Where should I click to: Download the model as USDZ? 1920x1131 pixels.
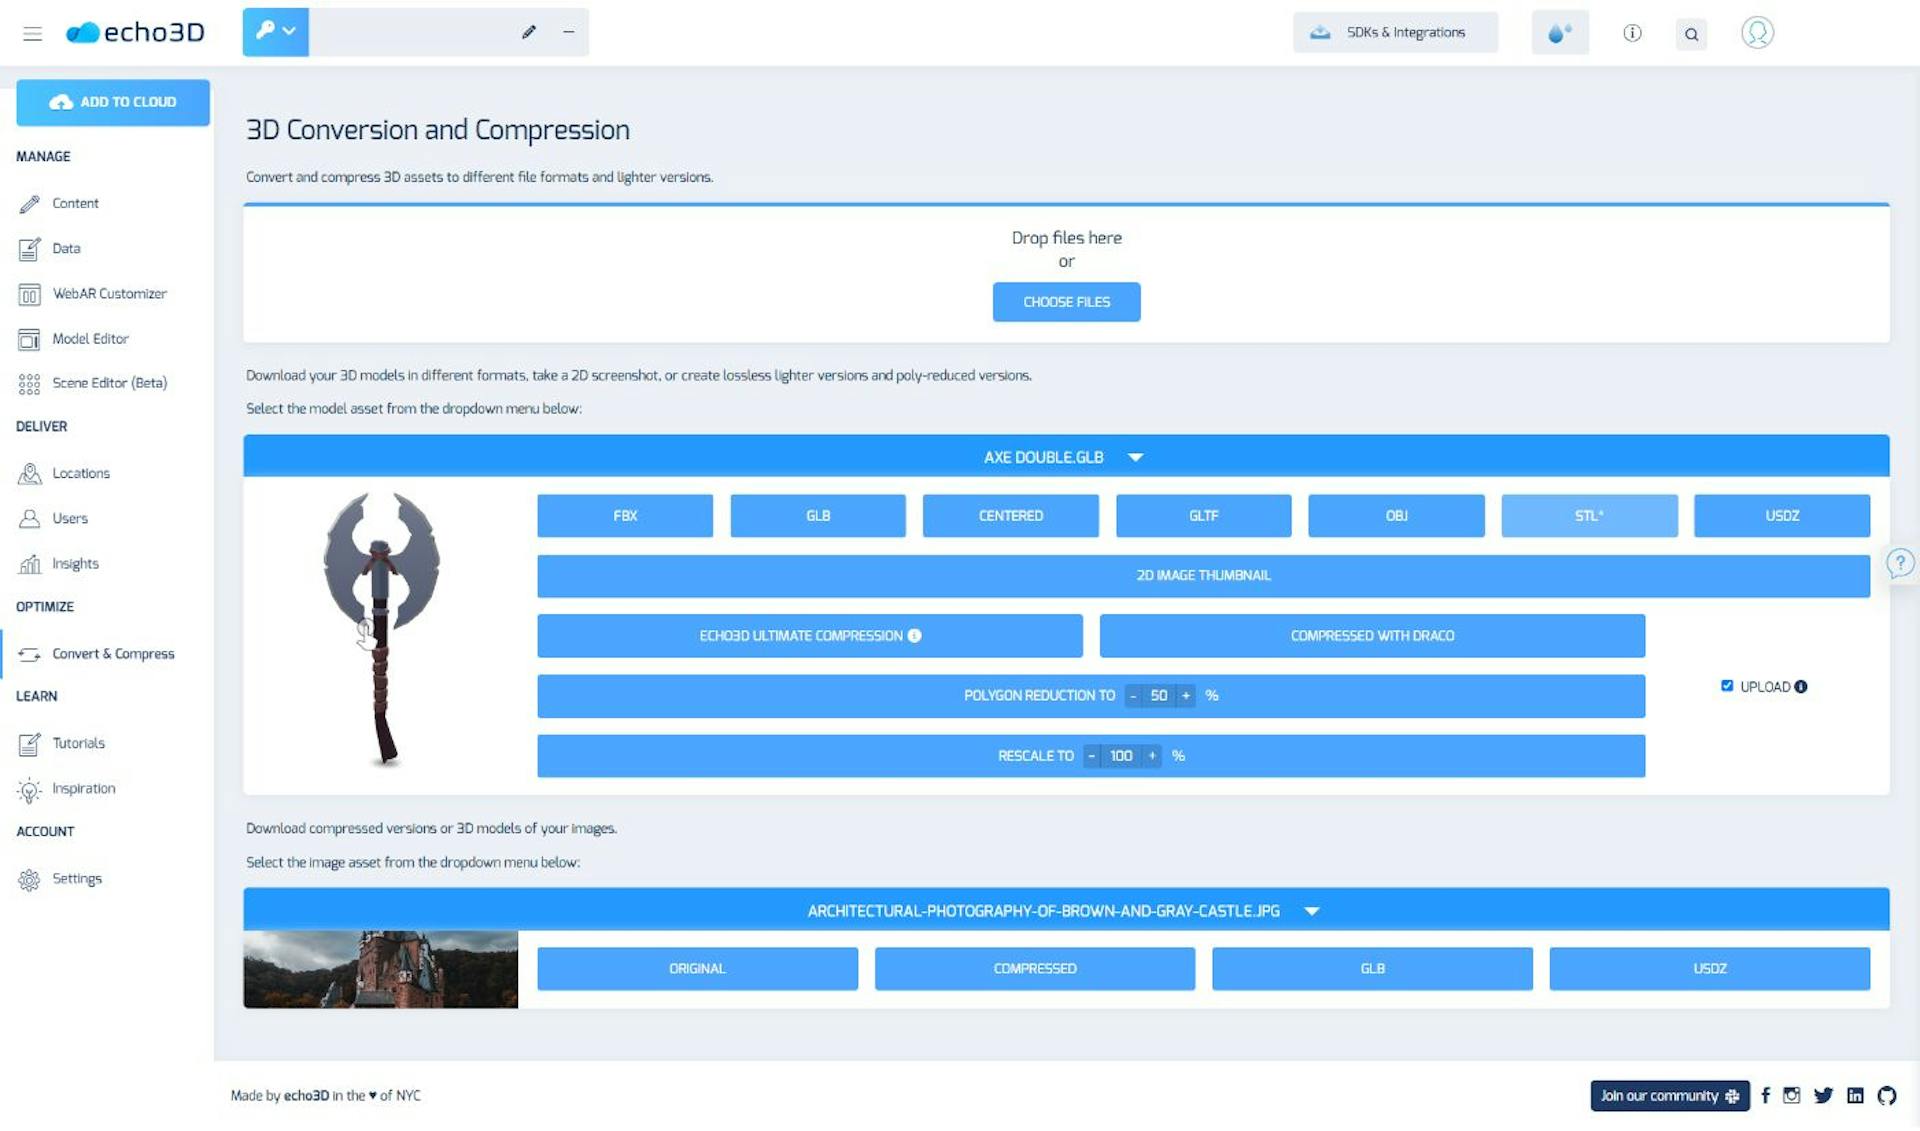[x=1782, y=515]
